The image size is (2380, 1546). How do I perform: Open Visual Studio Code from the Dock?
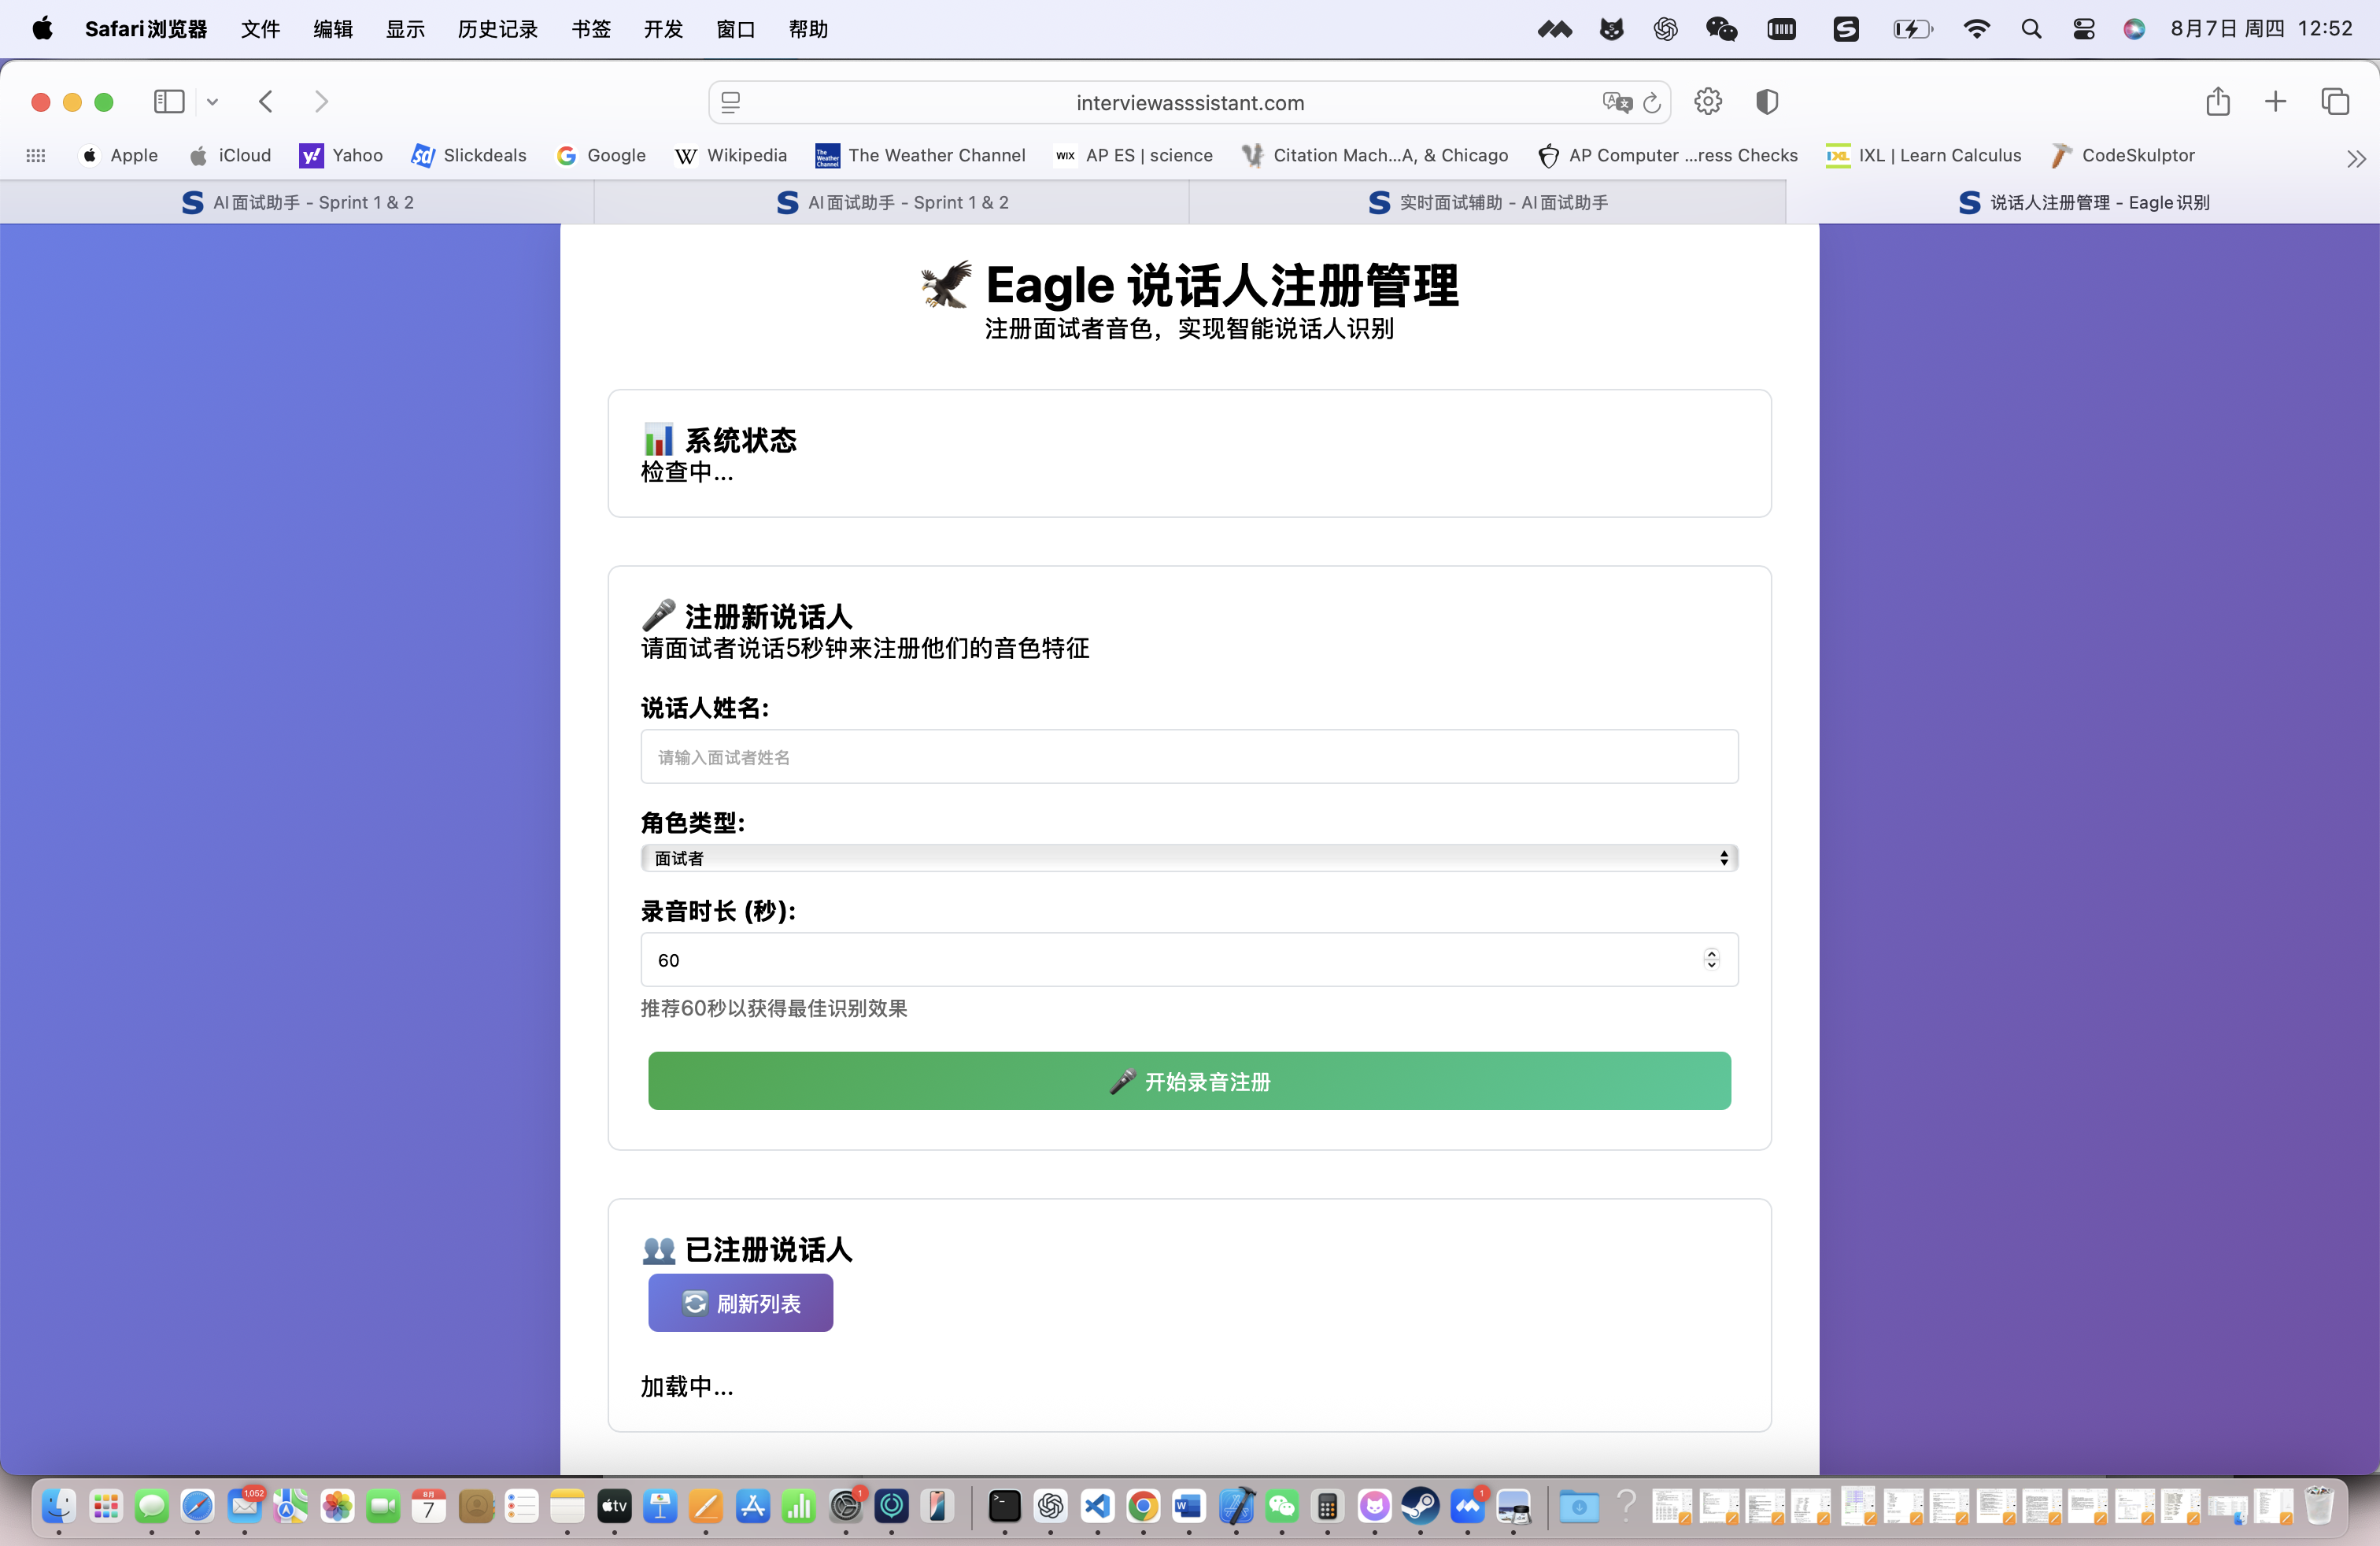click(1097, 1506)
